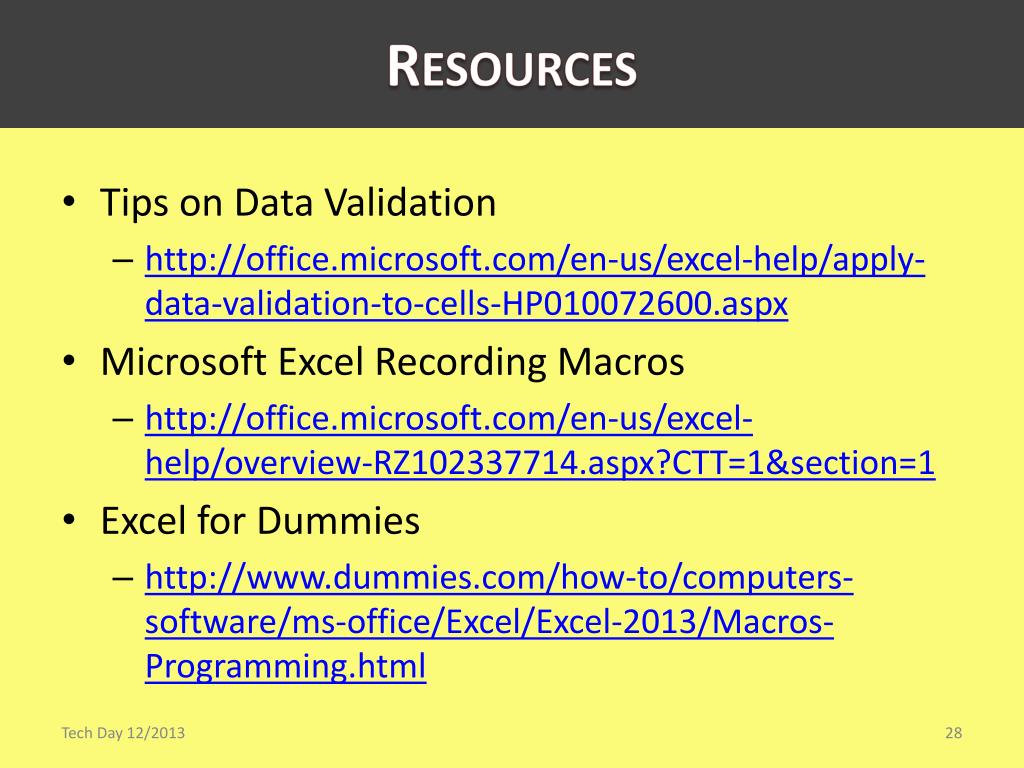Click the bullet before 'Excel for Dummies'
The image size is (1024, 768).
69,520
